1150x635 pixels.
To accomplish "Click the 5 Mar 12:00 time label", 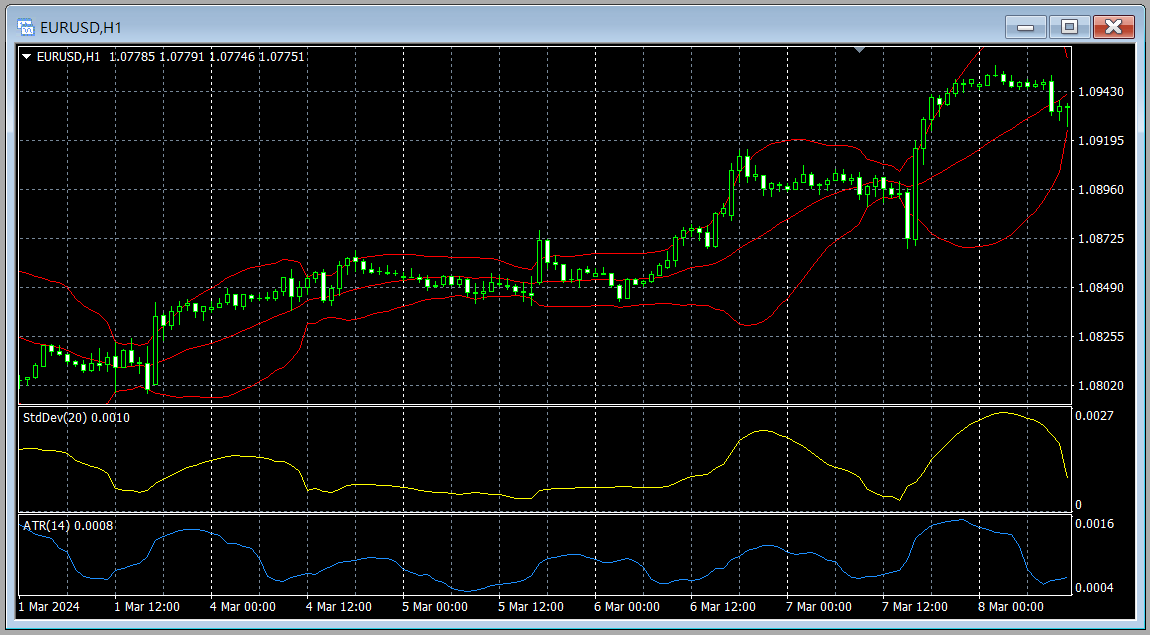I will [531, 607].
